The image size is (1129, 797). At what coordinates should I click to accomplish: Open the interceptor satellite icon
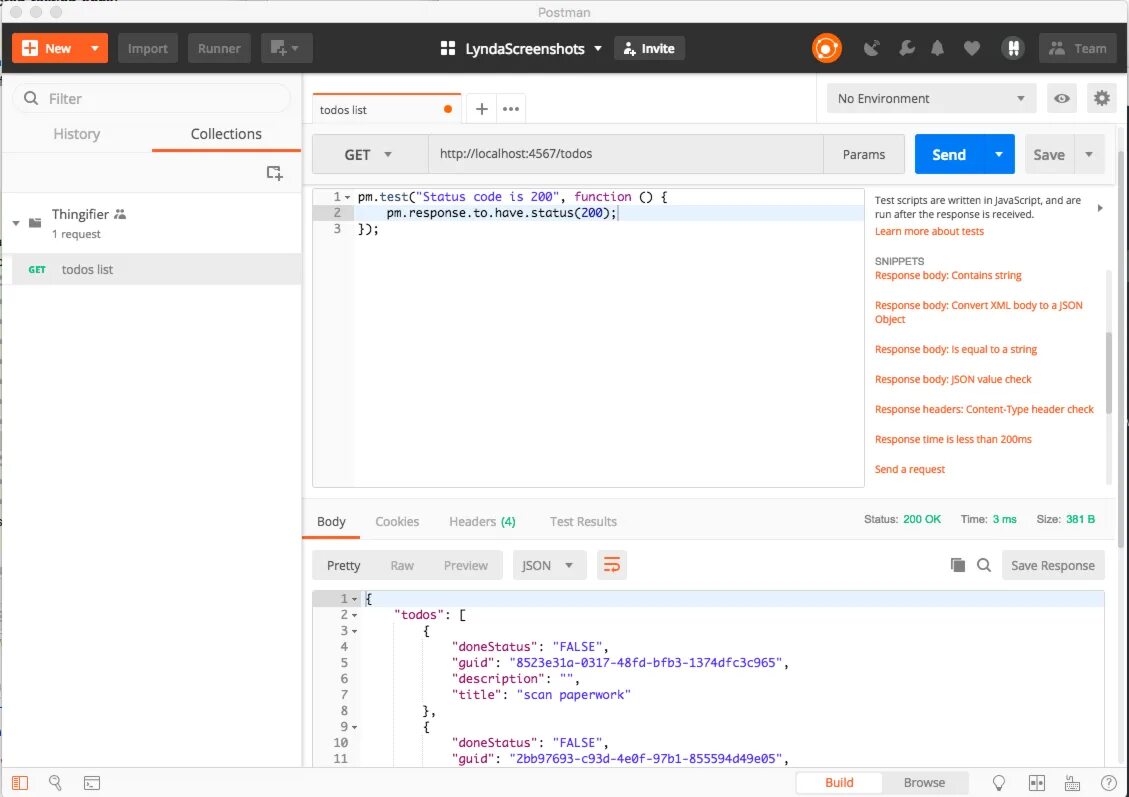click(x=872, y=48)
